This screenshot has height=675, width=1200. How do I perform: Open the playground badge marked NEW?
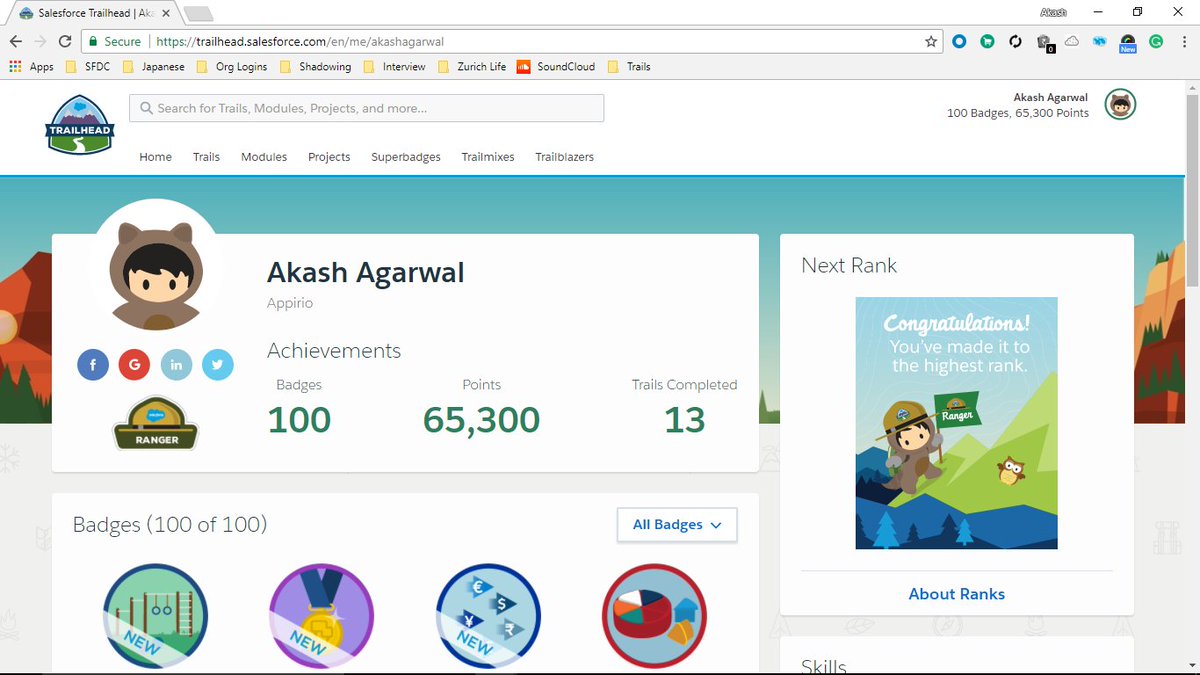pos(155,615)
